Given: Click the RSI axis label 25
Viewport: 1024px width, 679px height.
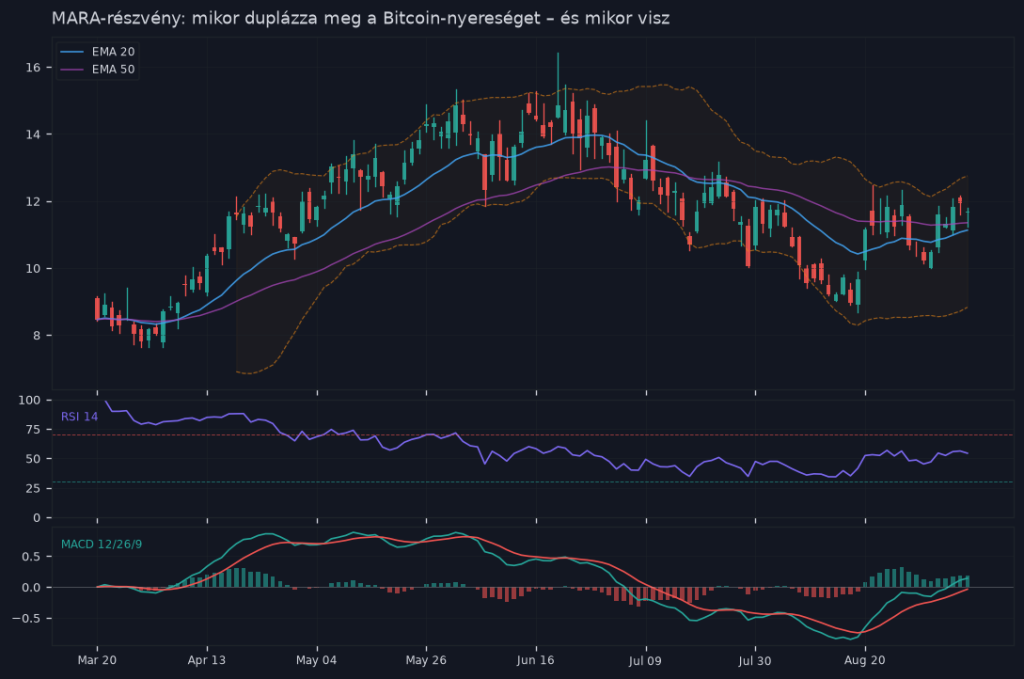Looking at the screenshot, I should click(33, 488).
